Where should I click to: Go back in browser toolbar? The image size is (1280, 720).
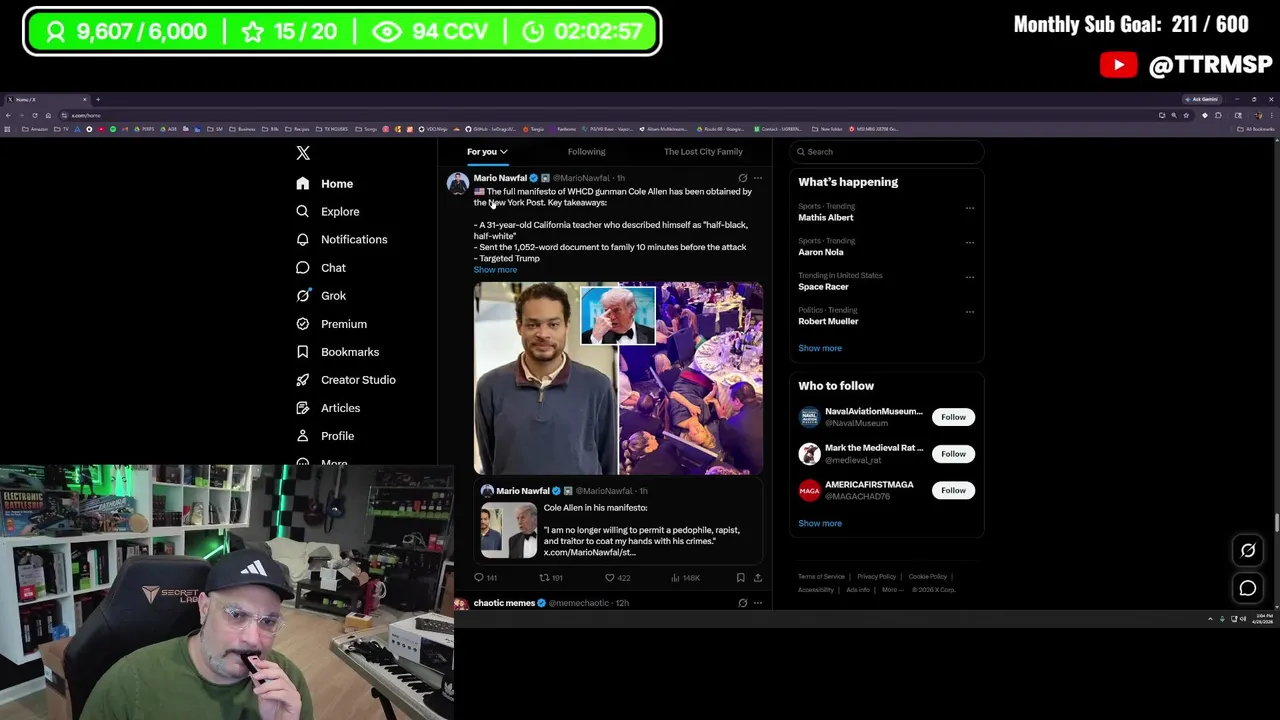8,115
